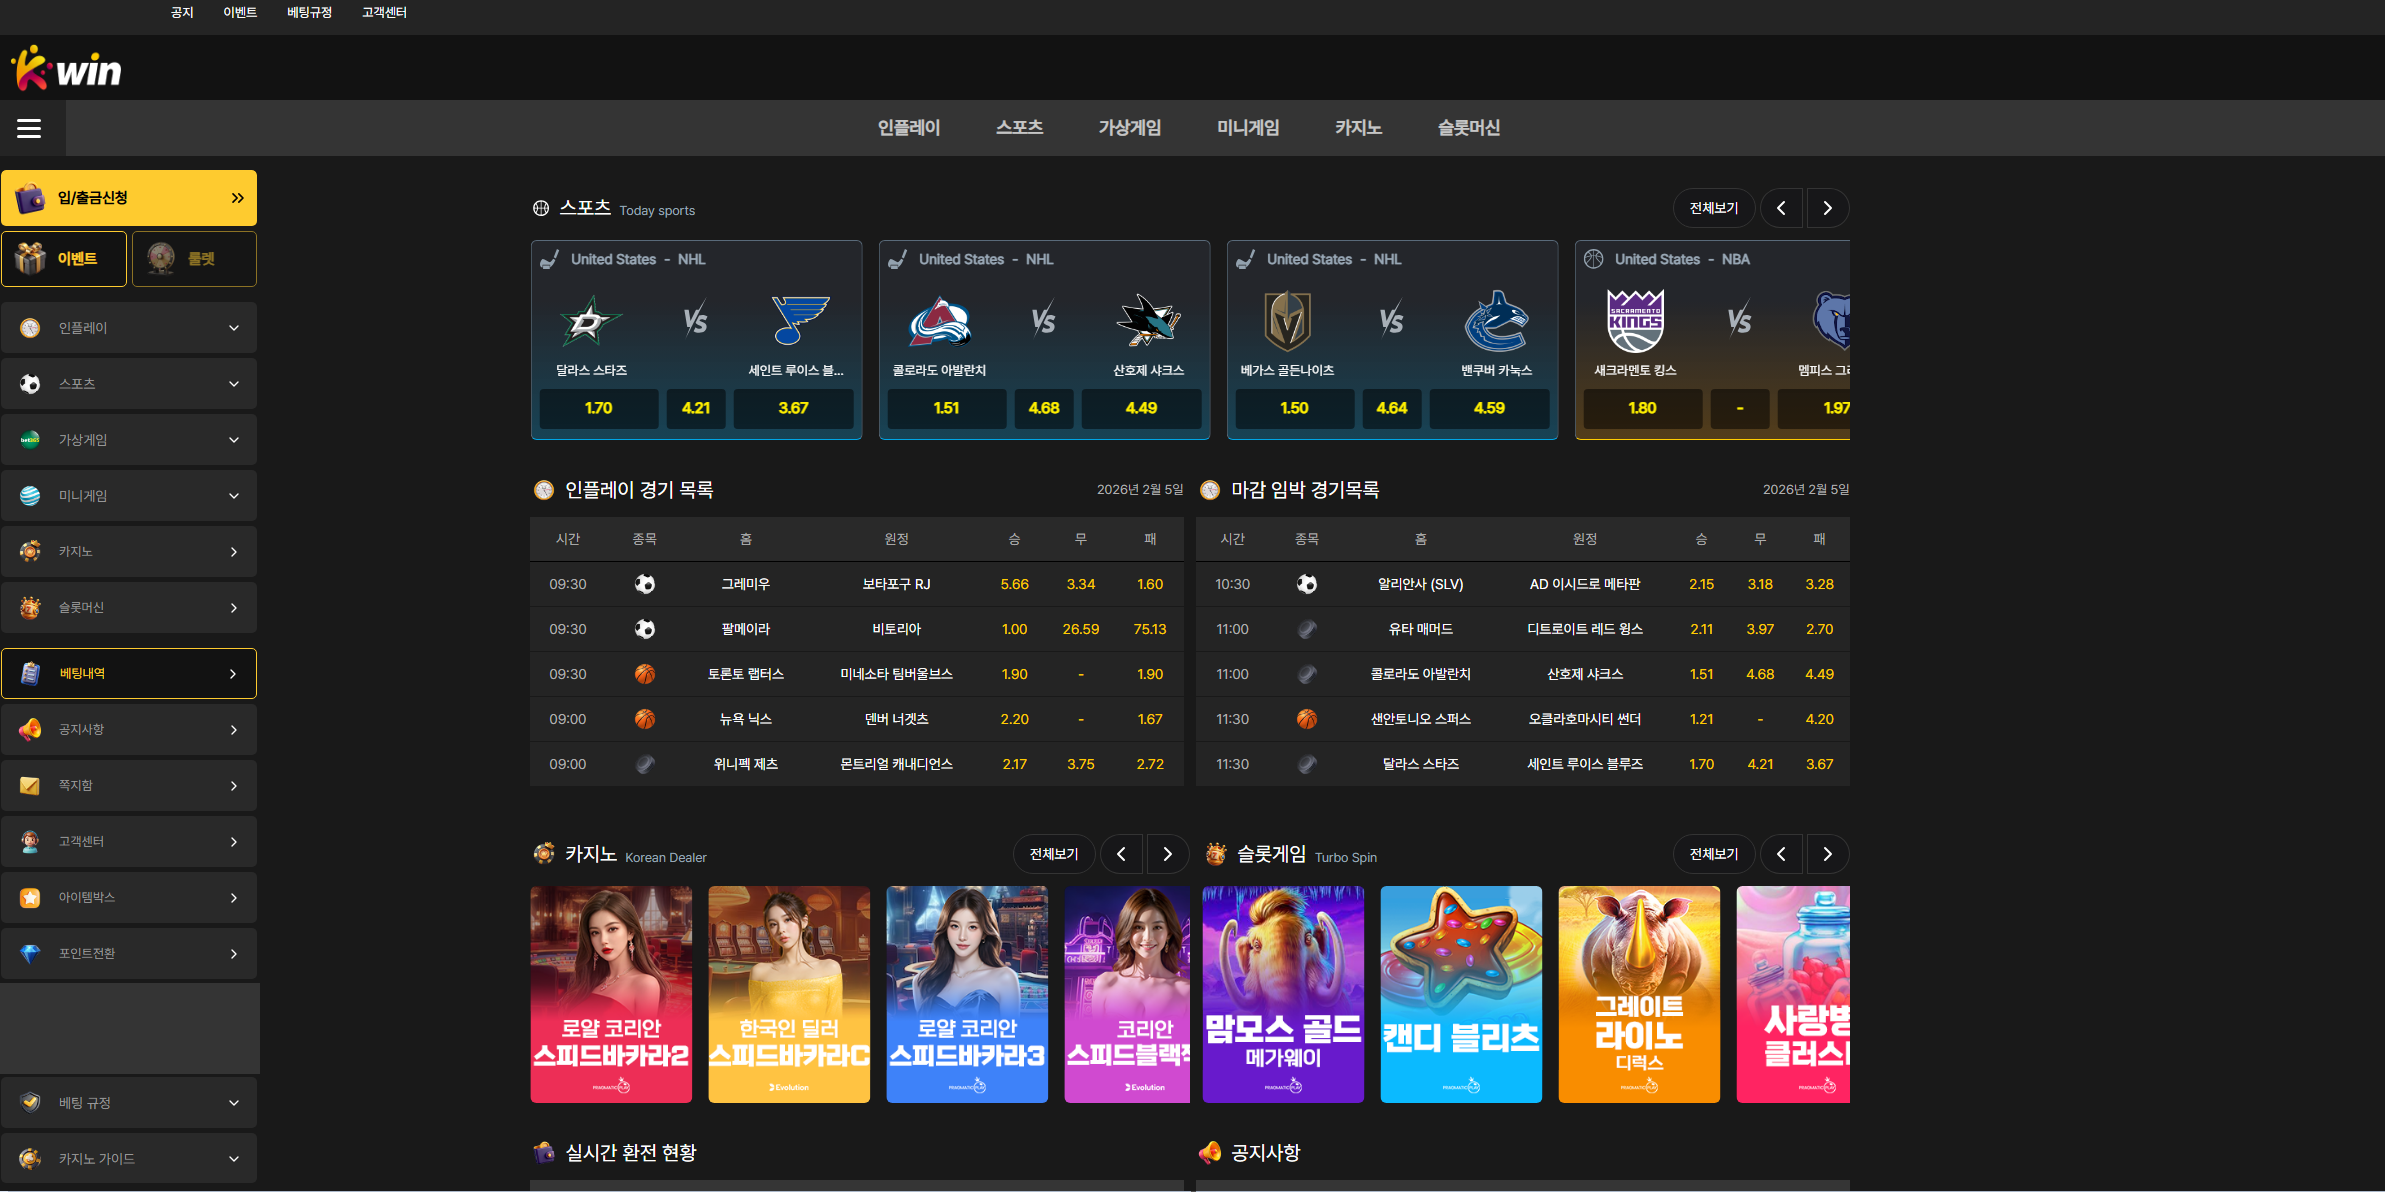Click the wallet icon beside 입/출금신청

pos(30,198)
